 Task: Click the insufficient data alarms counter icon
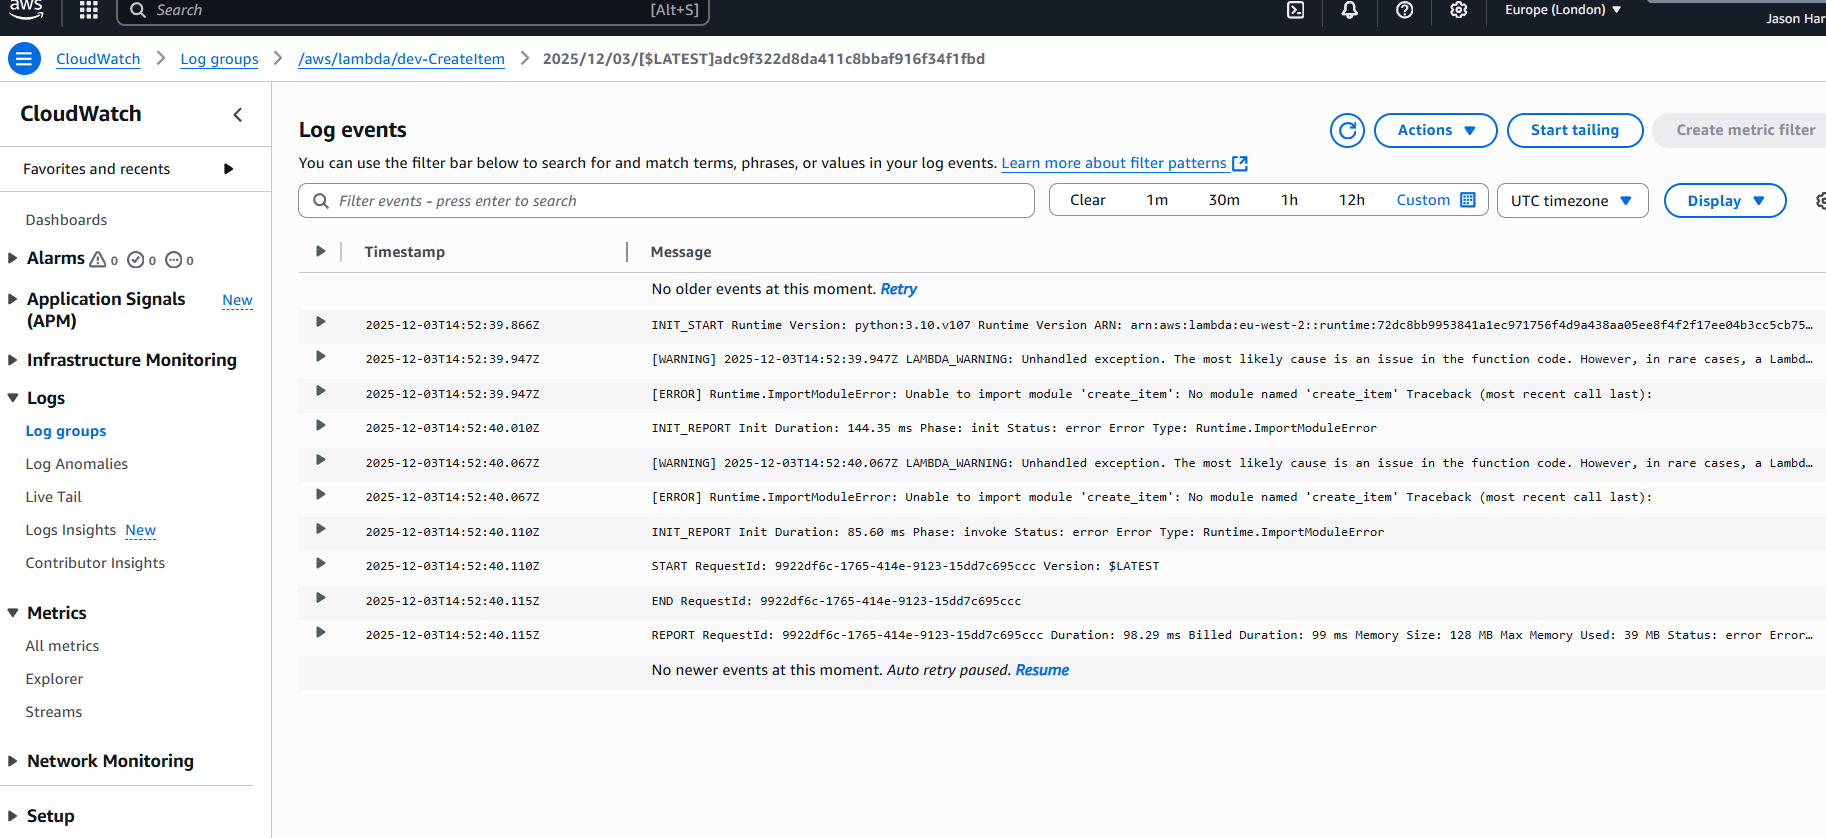(x=173, y=260)
